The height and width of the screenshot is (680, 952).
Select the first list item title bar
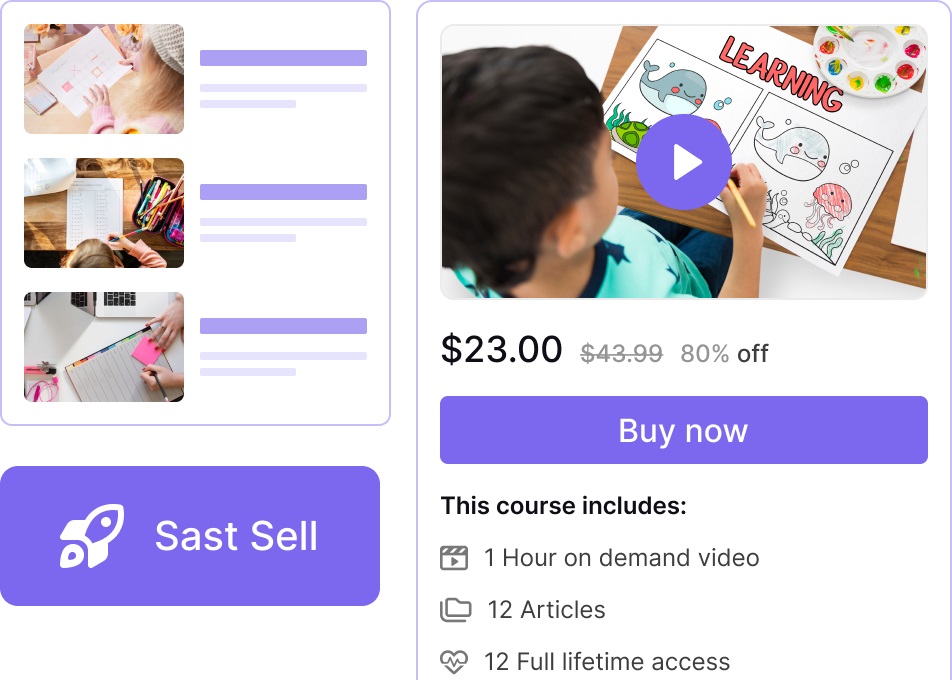coord(284,58)
